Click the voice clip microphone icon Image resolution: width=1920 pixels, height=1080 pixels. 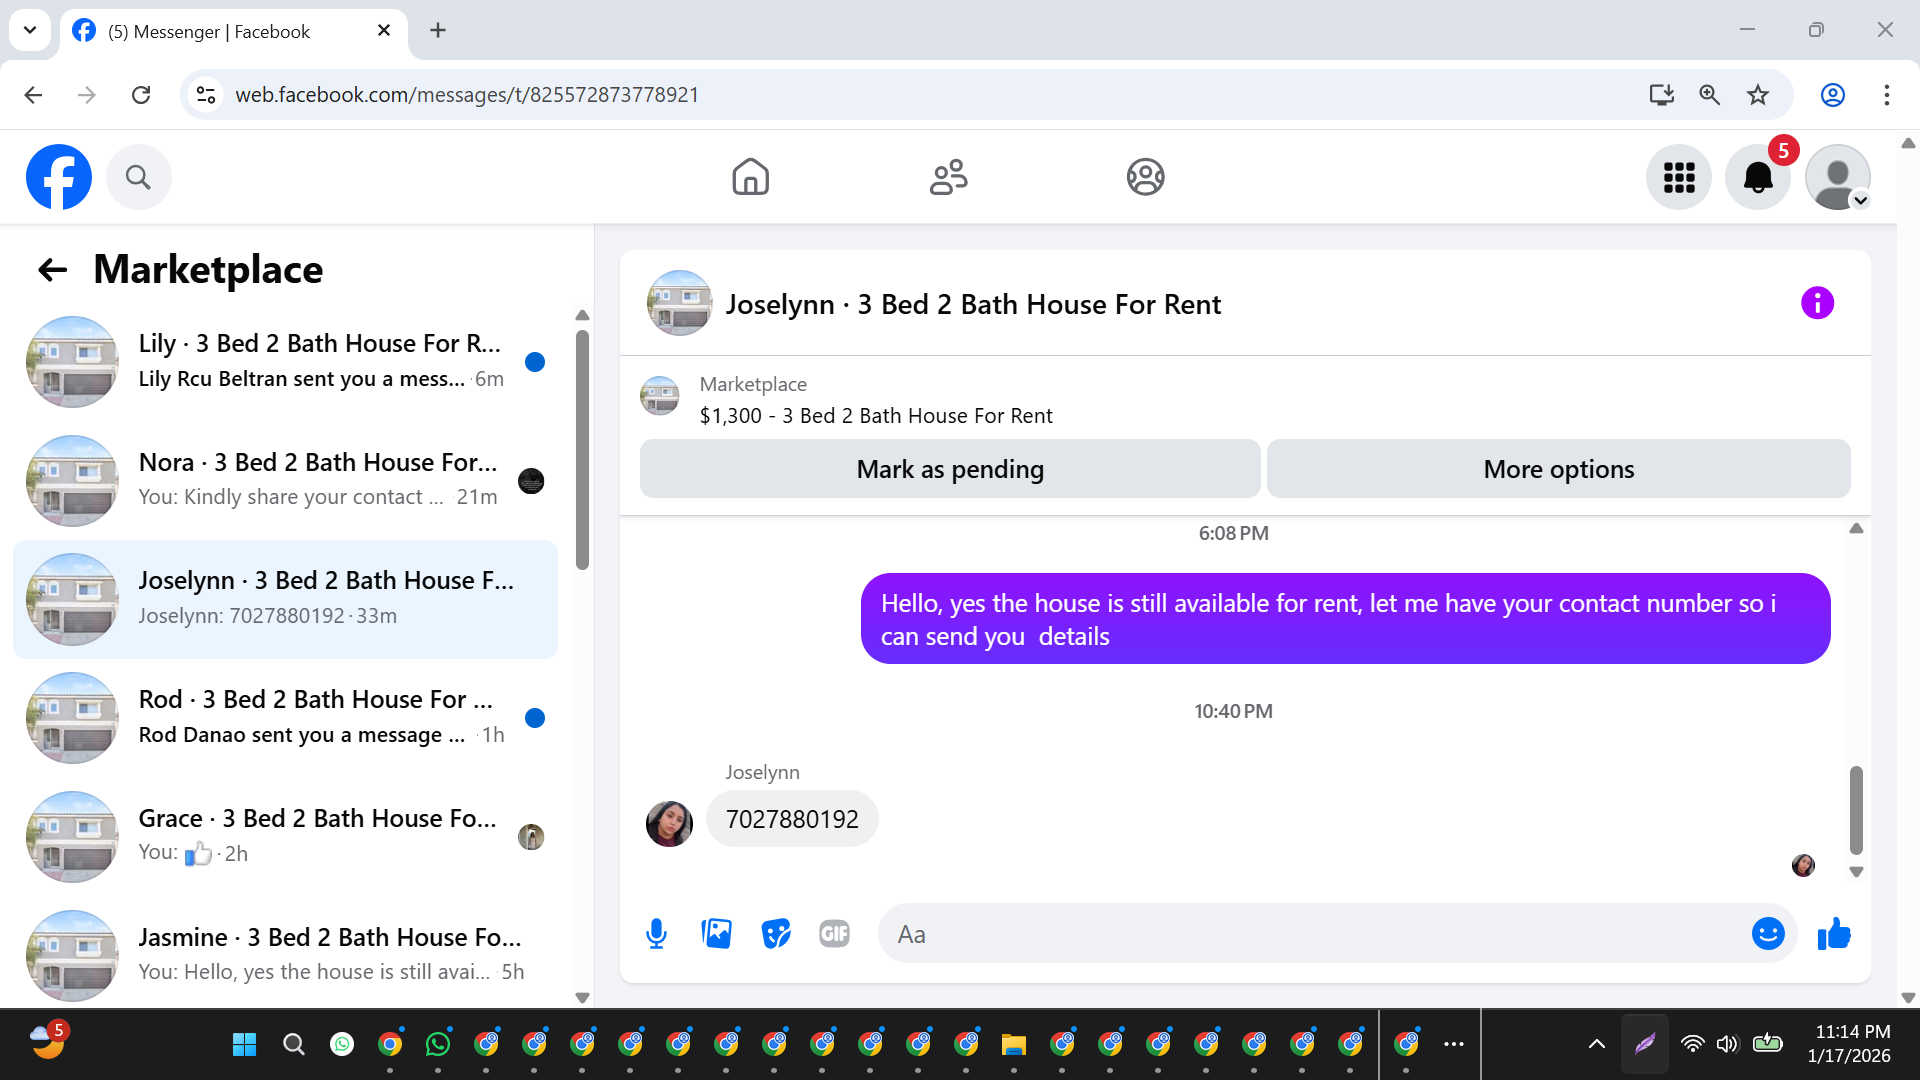point(656,934)
